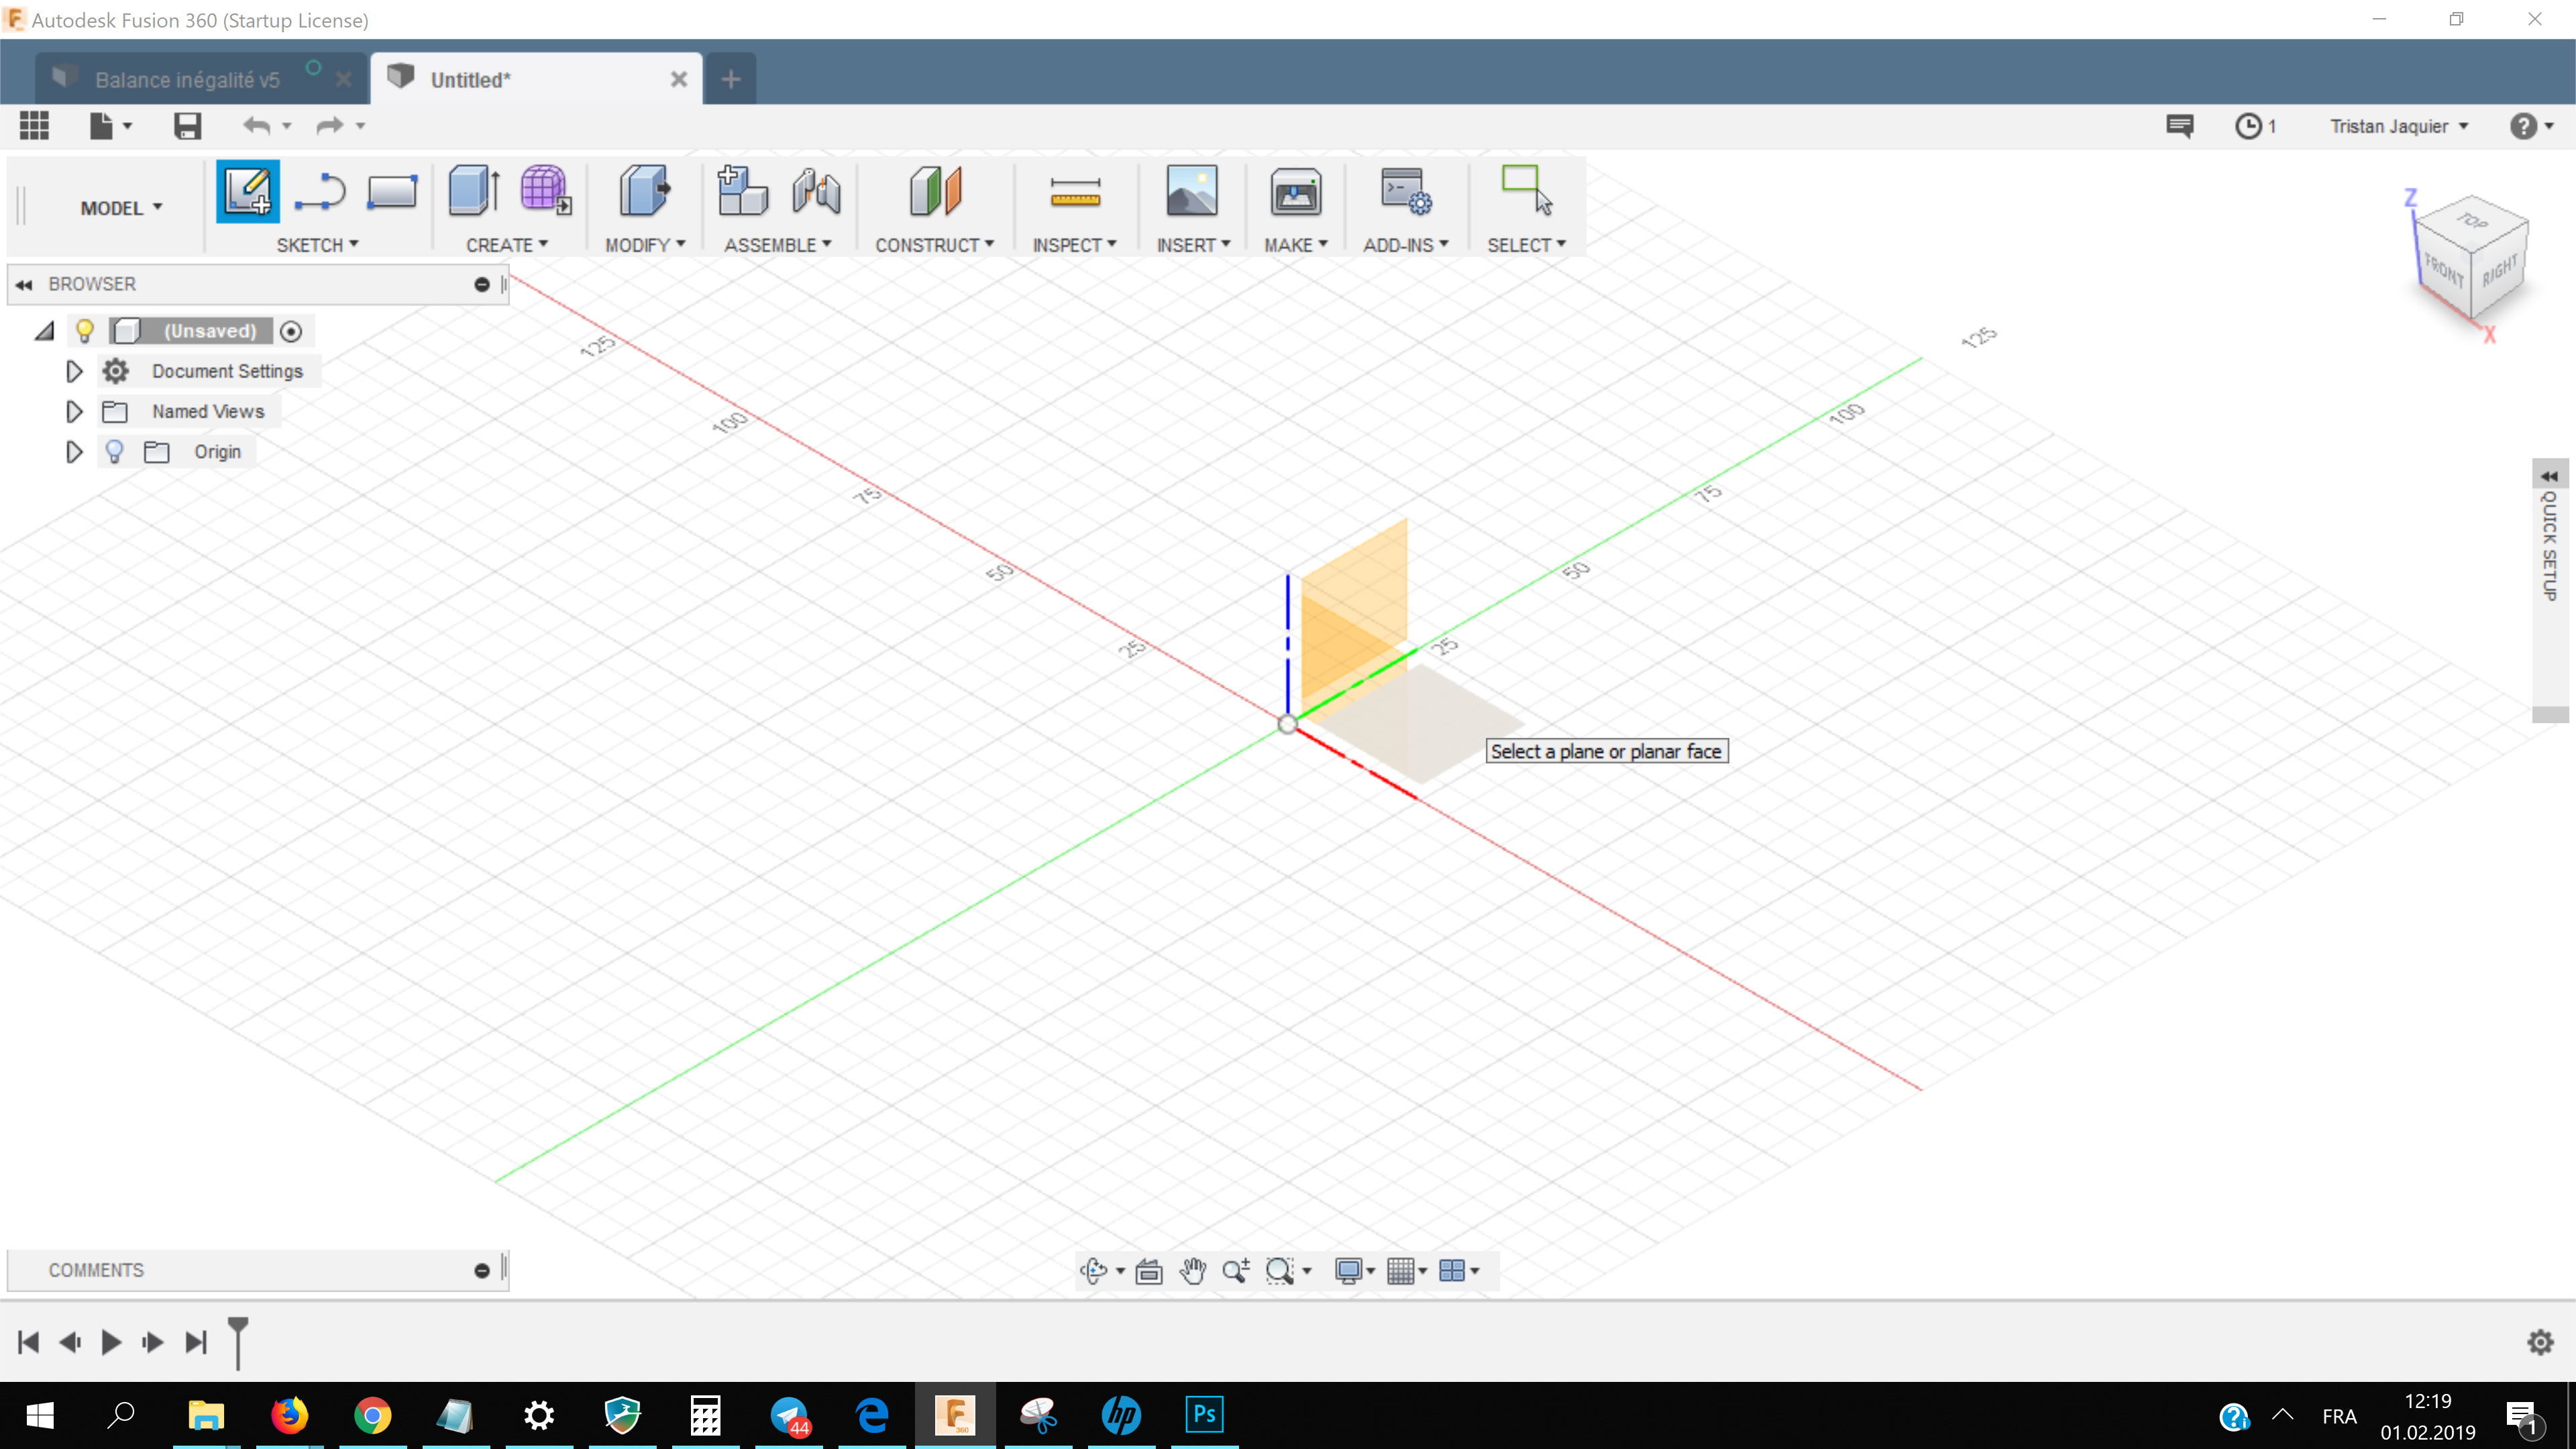Expand the Origin folder node
The height and width of the screenshot is (1449, 2576).
tap(73, 452)
